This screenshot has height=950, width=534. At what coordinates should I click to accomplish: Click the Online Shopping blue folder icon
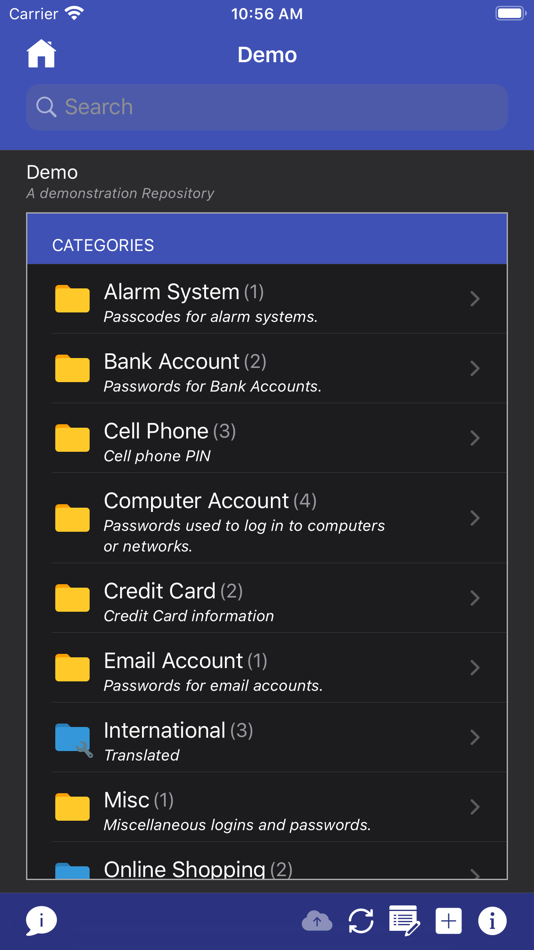coord(72,871)
